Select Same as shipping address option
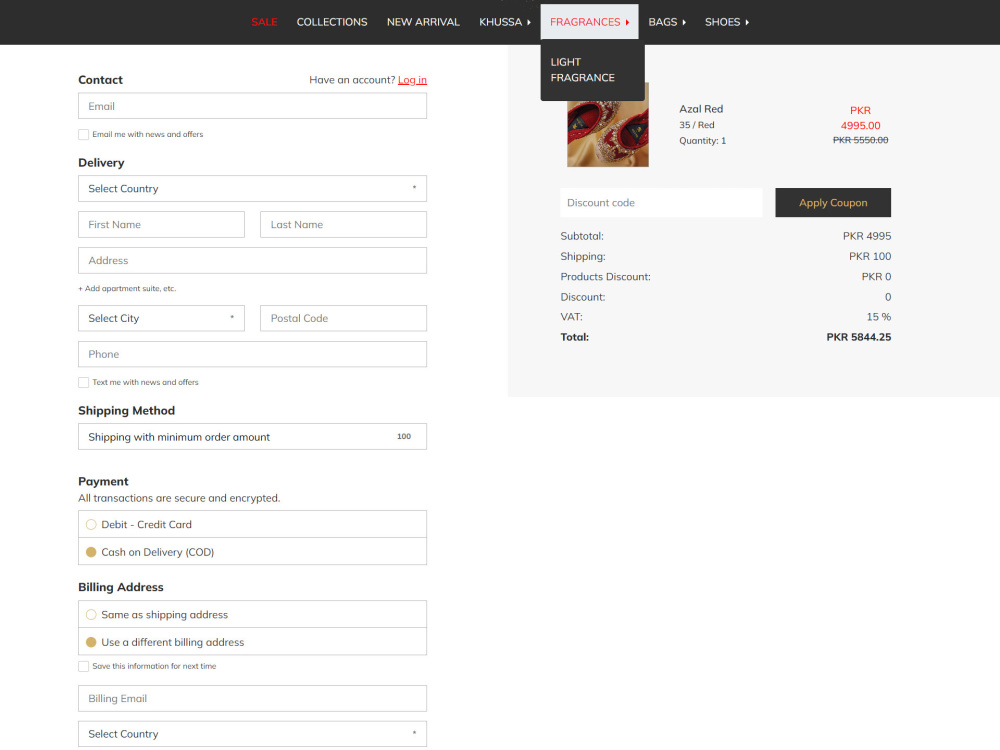Viewport: 1000px width, 750px height. point(91,615)
